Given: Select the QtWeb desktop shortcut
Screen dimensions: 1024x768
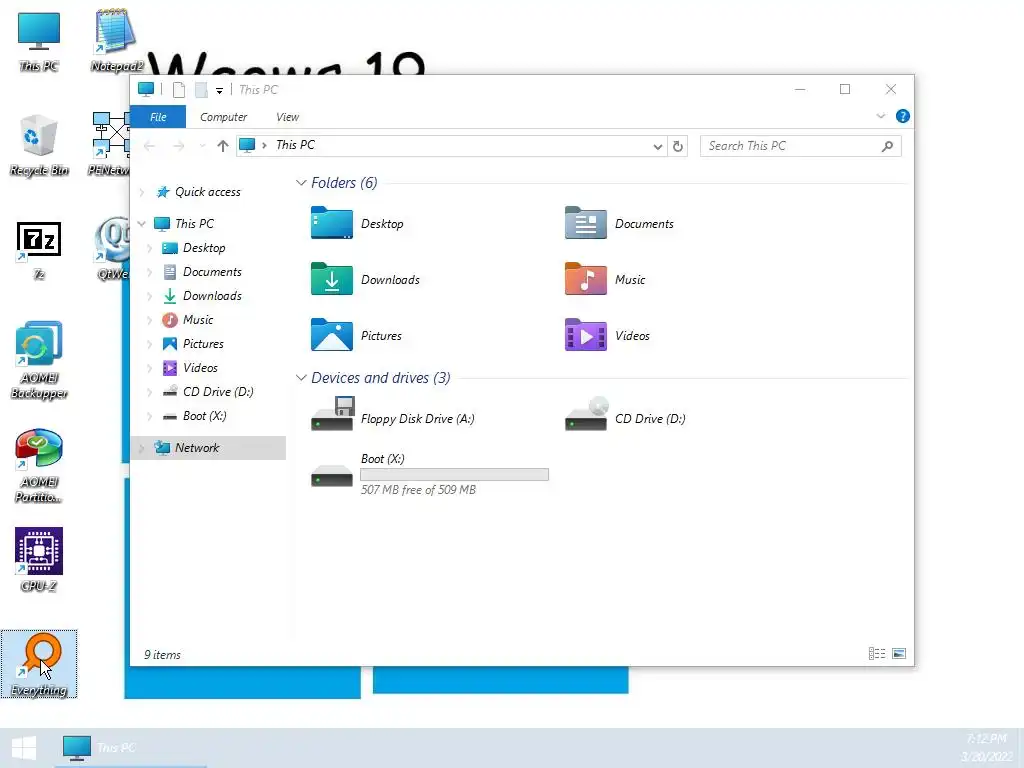Looking at the screenshot, I should pyautogui.click(x=112, y=250).
